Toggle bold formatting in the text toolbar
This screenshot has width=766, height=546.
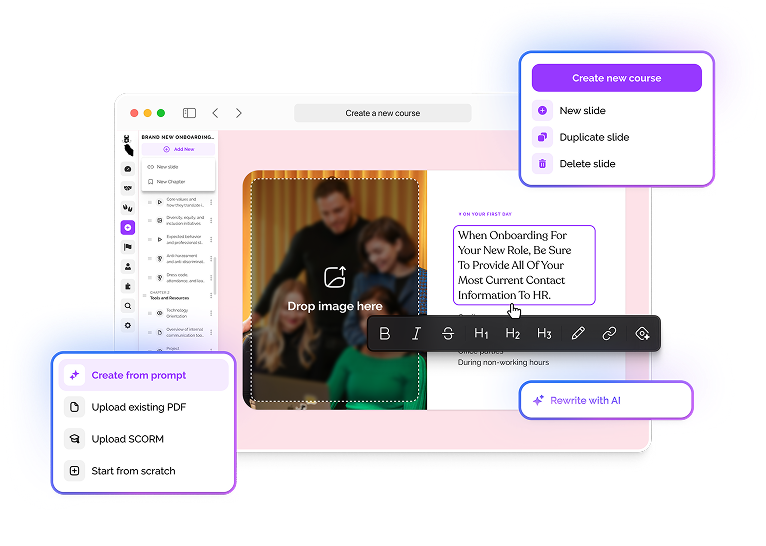385,334
